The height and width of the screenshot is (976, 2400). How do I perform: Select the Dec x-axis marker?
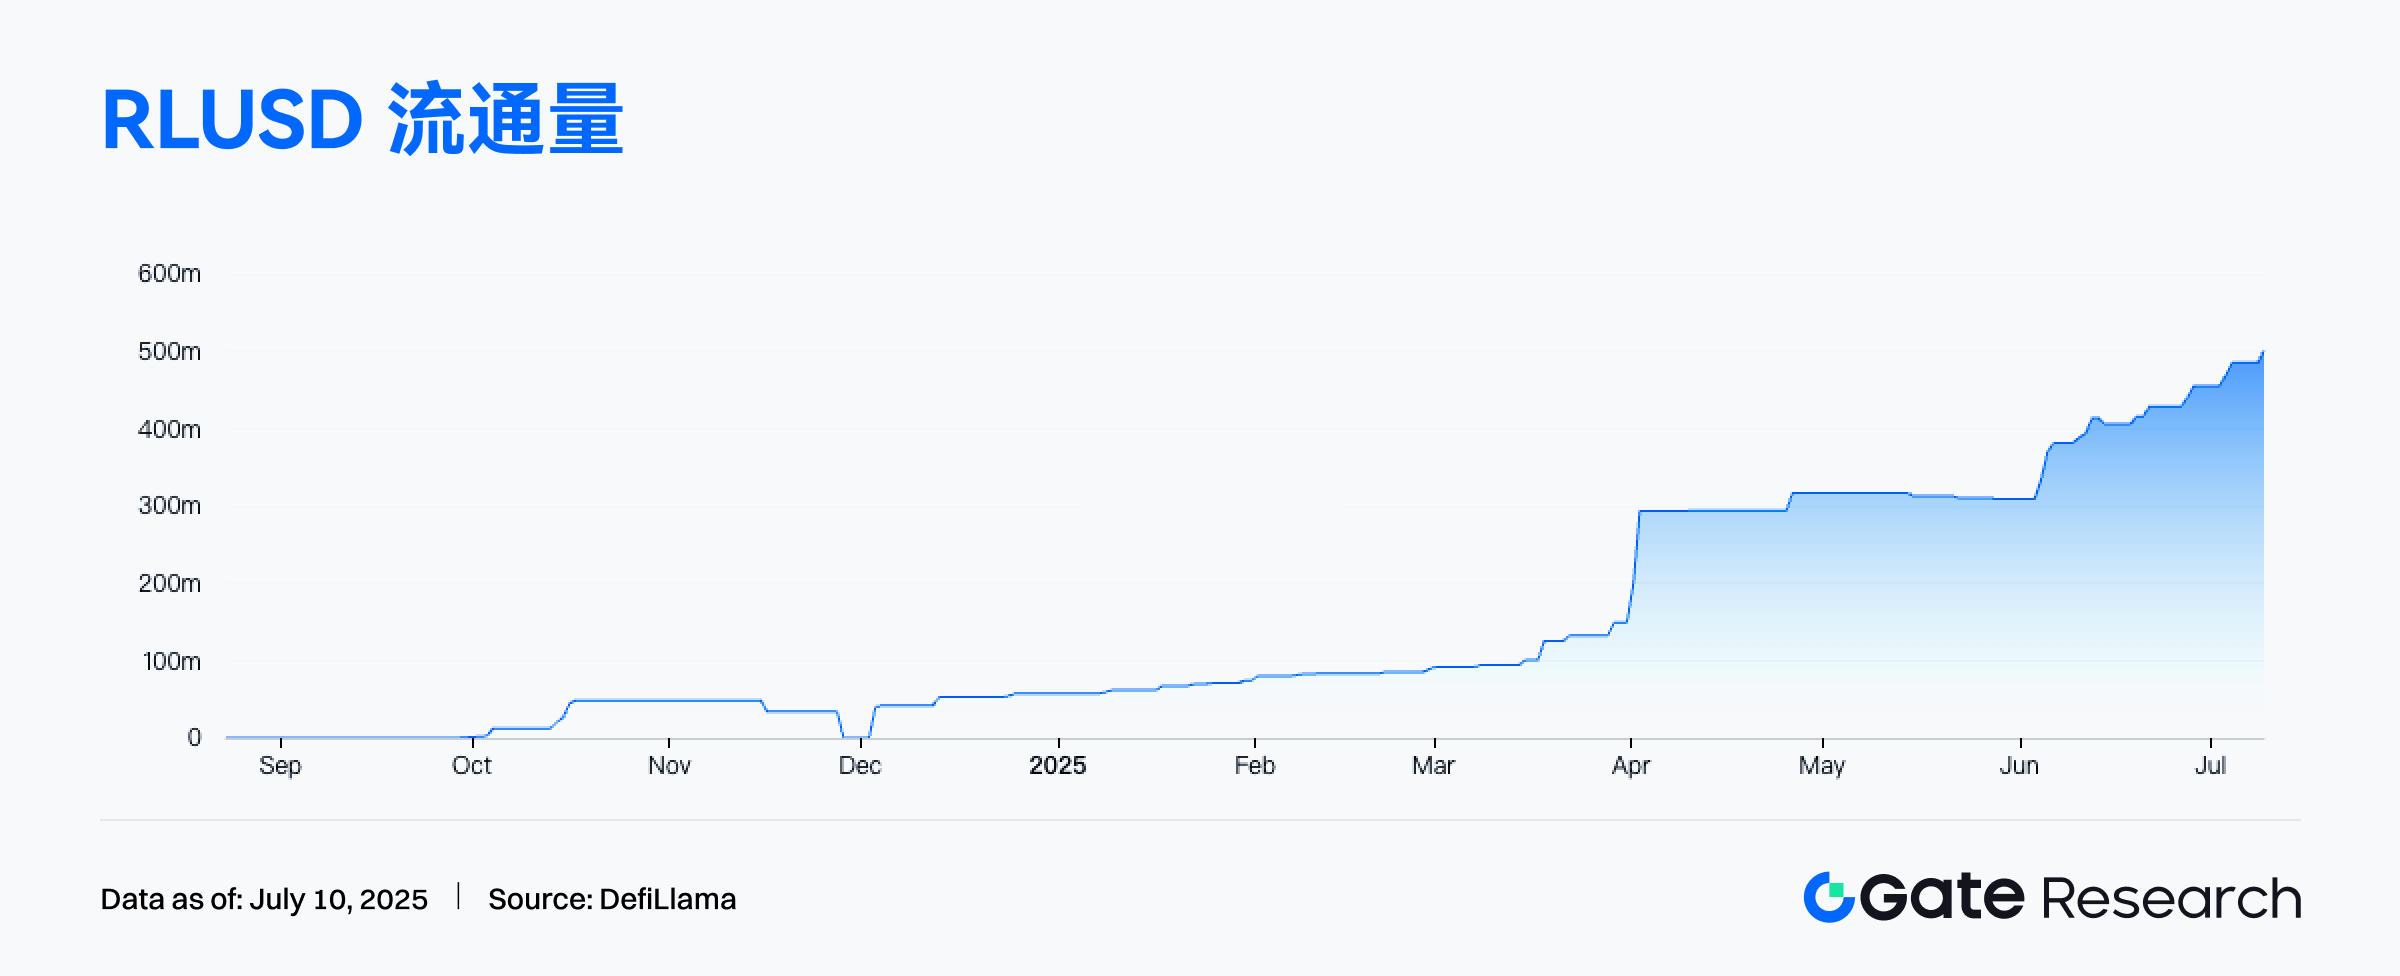pos(860,766)
